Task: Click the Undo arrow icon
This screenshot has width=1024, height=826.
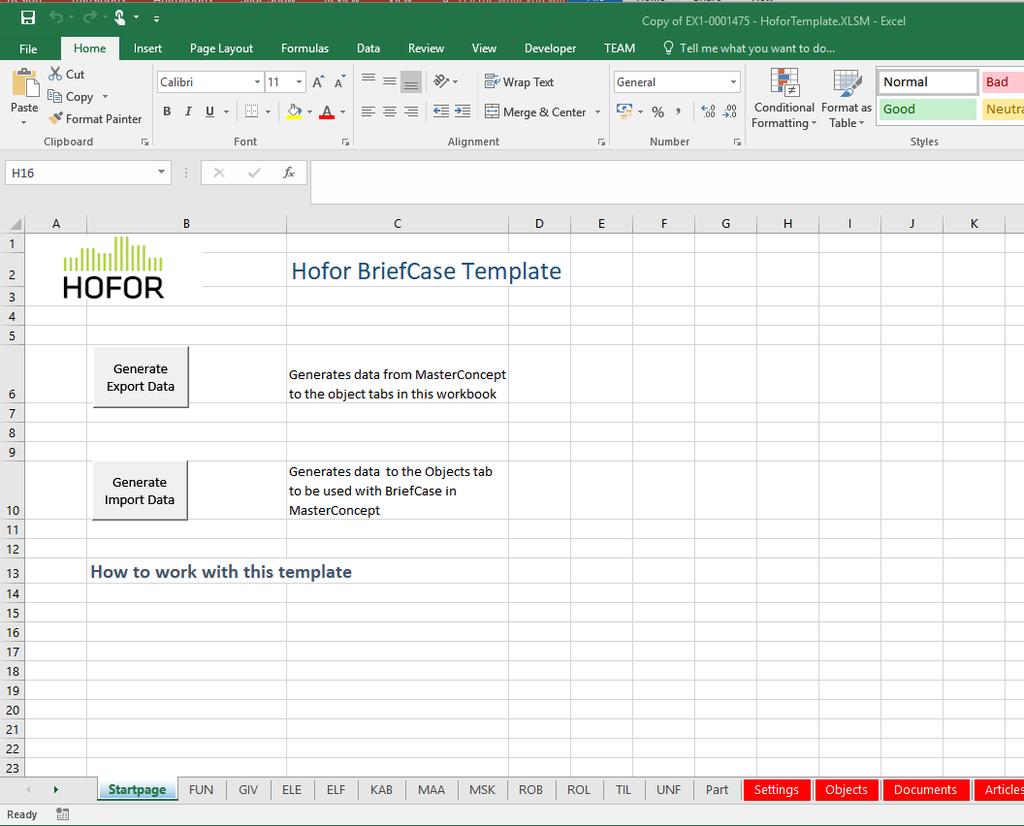Action: click(56, 18)
